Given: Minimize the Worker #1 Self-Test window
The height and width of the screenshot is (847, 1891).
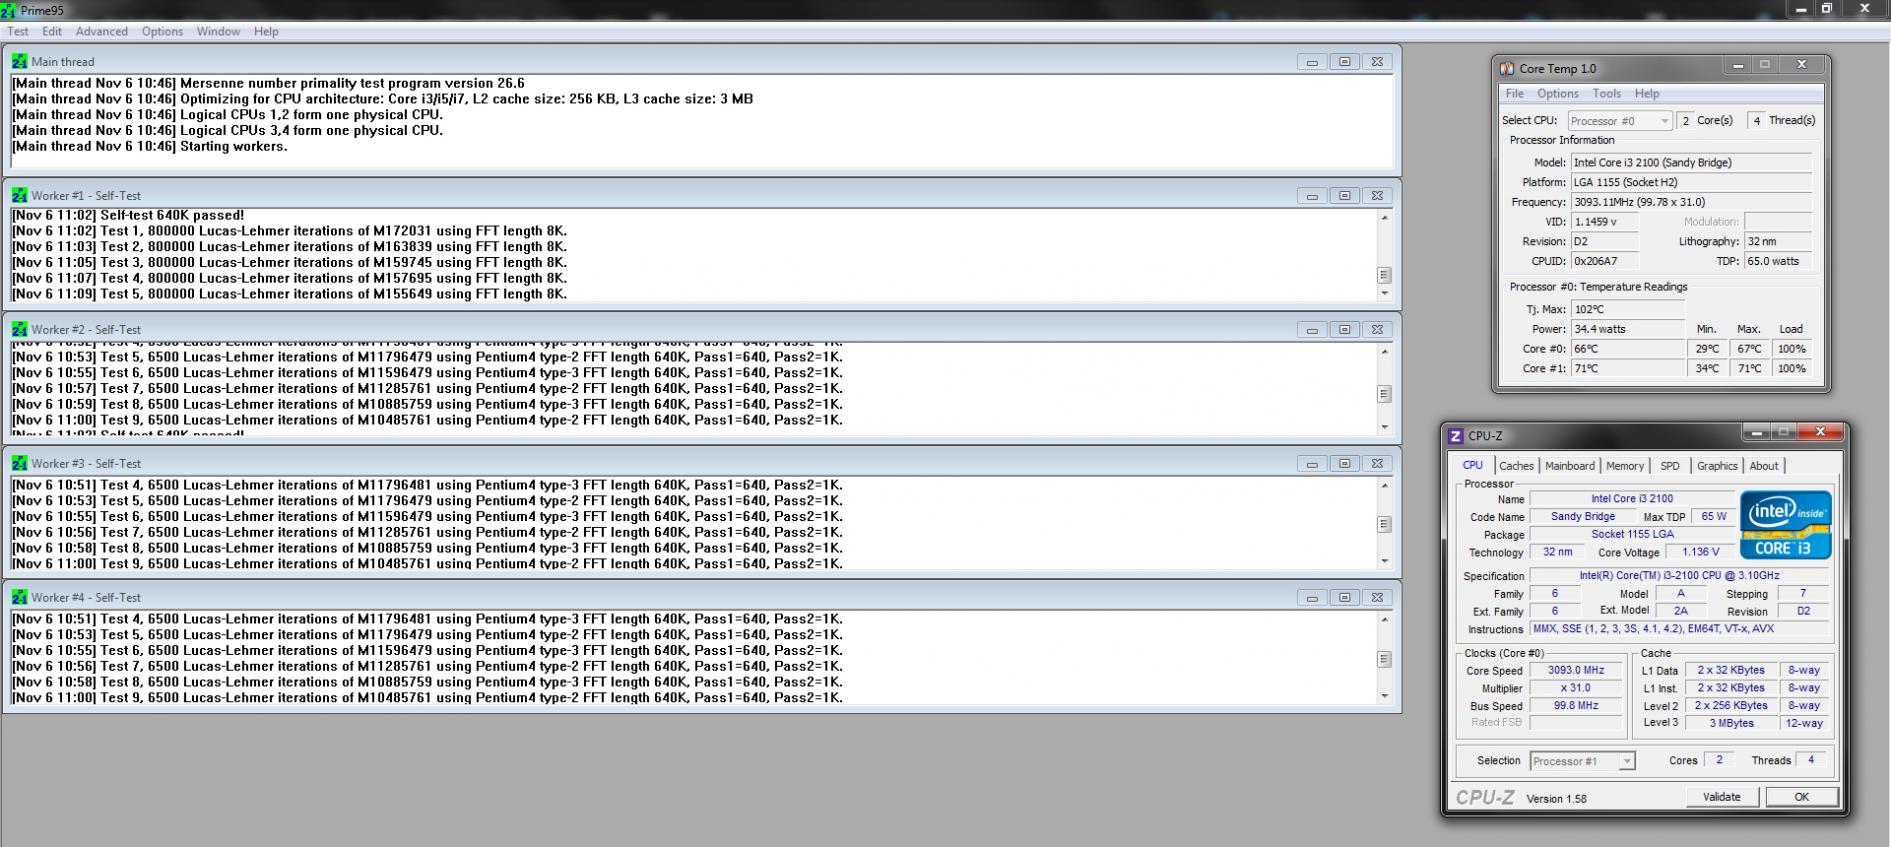Looking at the screenshot, I should (x=1312, y=196).
